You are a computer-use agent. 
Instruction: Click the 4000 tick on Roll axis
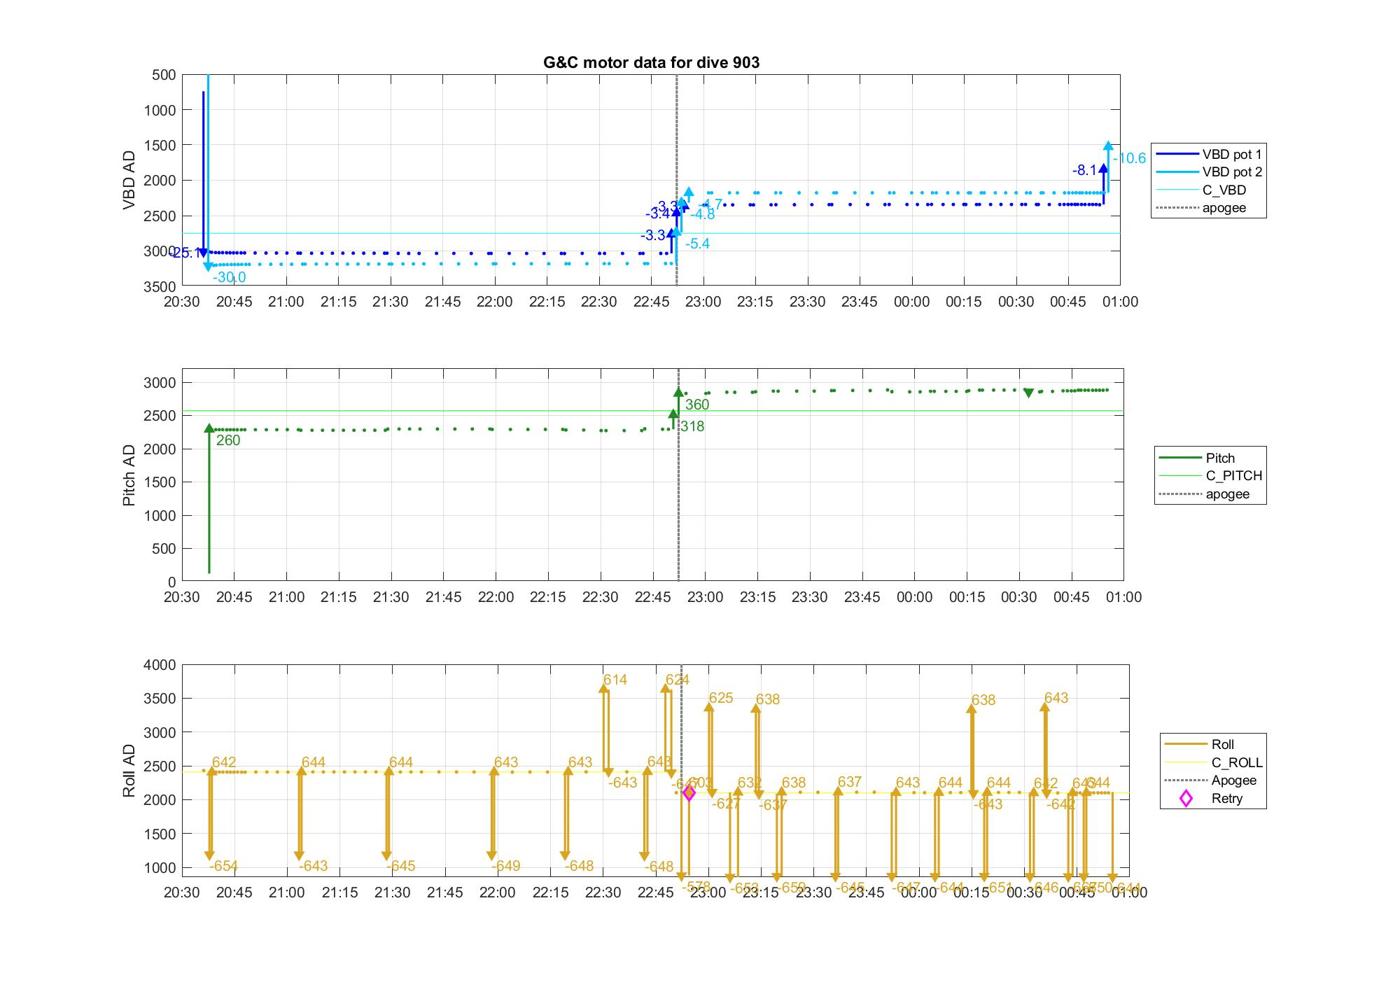pos(160,665)
